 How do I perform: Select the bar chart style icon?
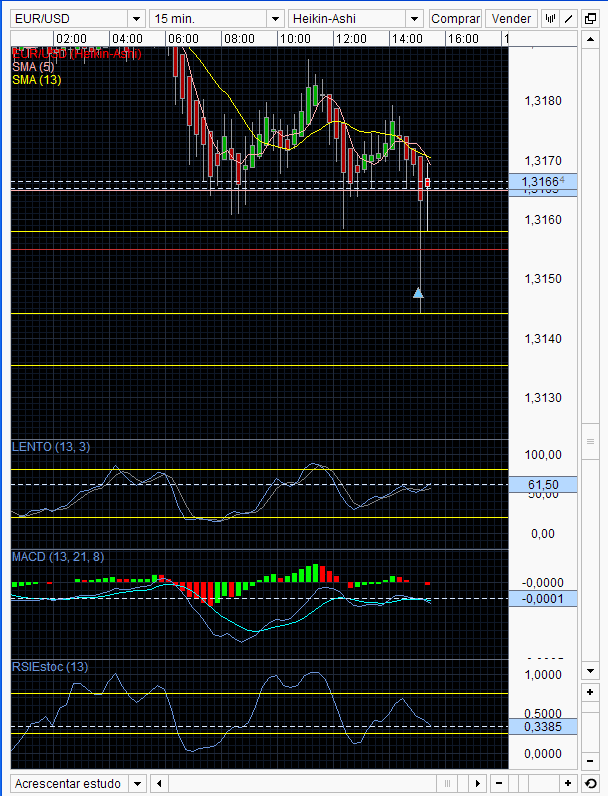(550, 19)
